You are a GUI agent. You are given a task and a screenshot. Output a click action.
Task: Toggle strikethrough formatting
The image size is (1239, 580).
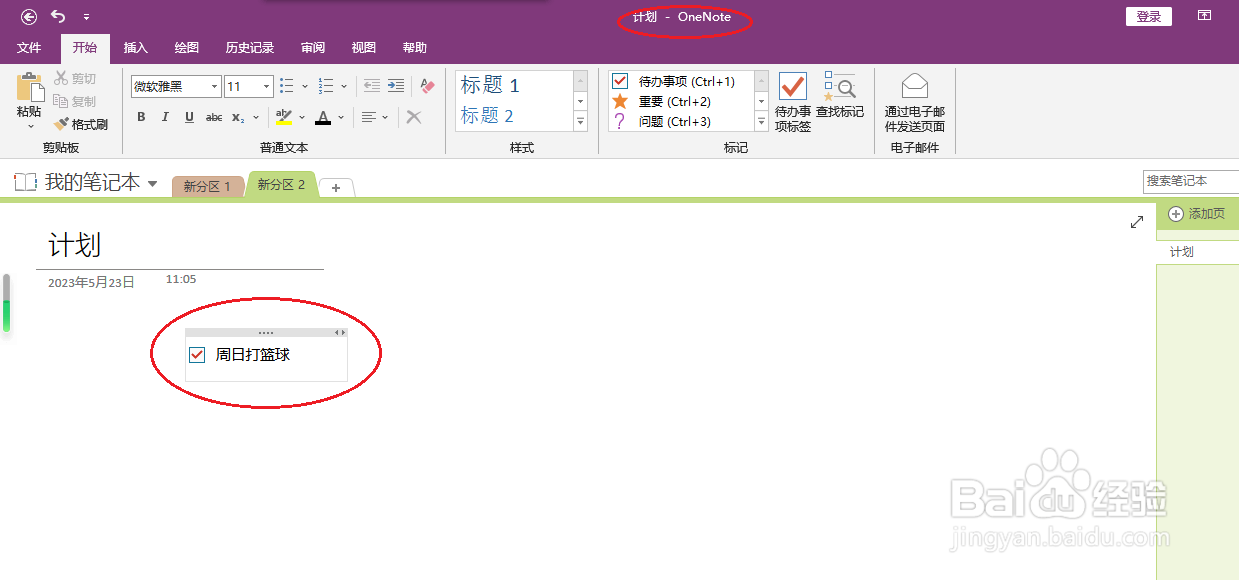point(214,117)
